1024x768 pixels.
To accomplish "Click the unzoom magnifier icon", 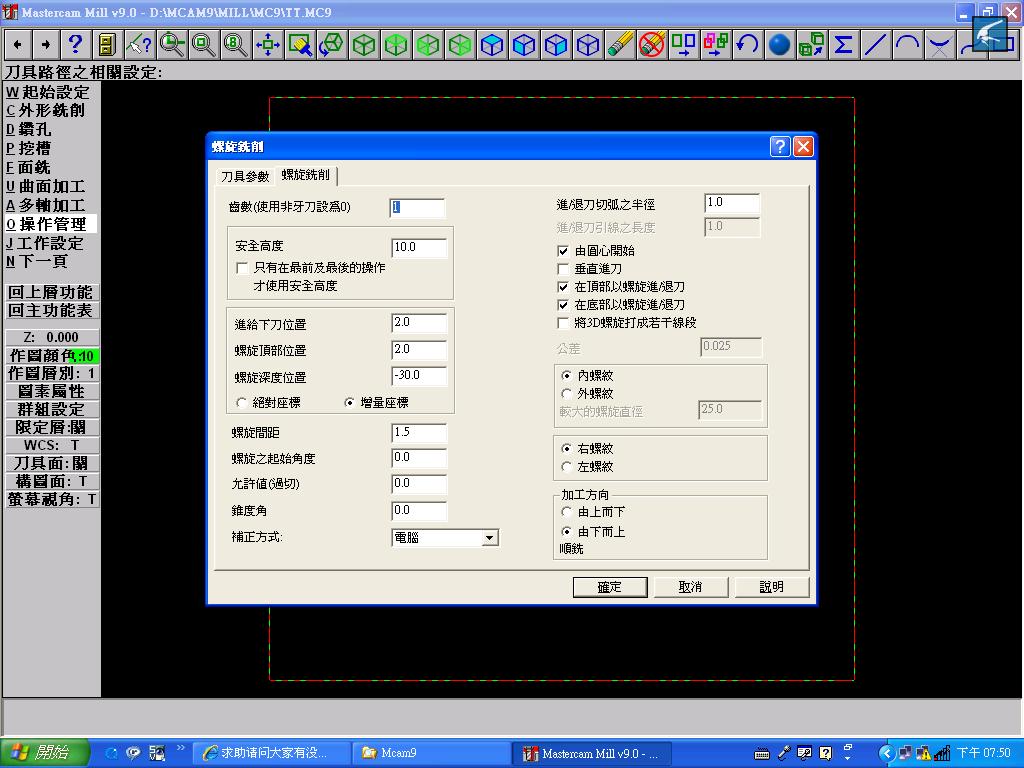I will [203, 44].
